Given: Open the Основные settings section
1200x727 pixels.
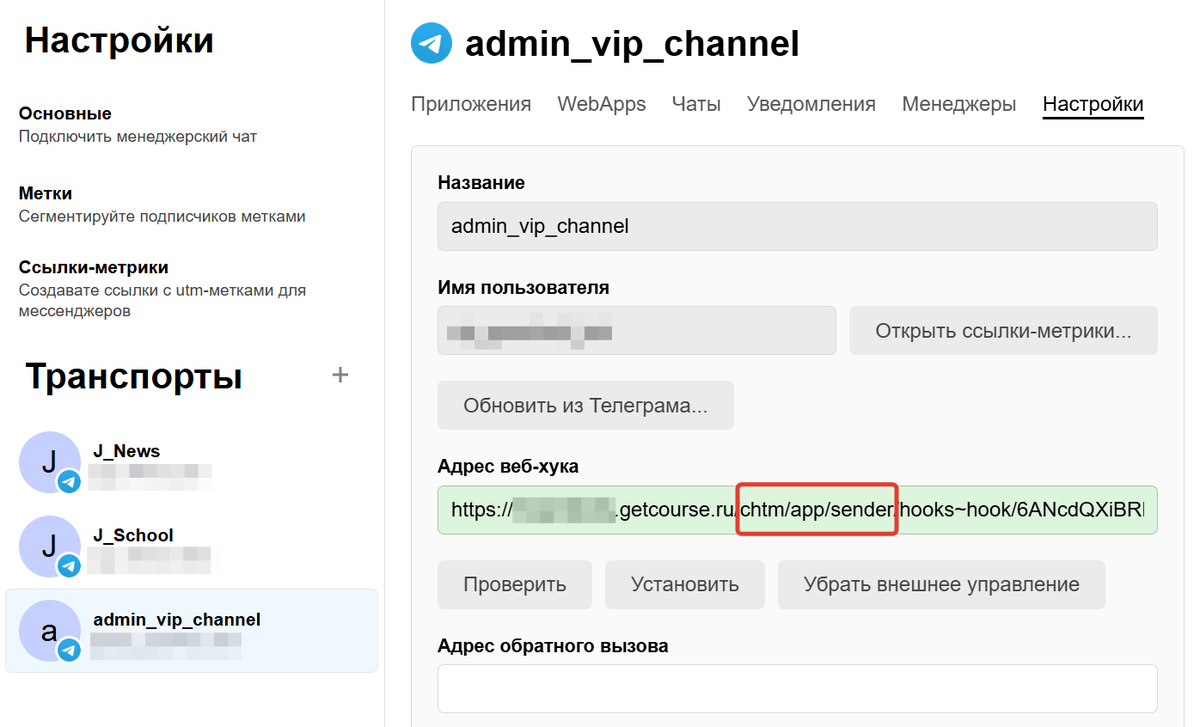Looking at the screenshot, I should click(65, 114).
